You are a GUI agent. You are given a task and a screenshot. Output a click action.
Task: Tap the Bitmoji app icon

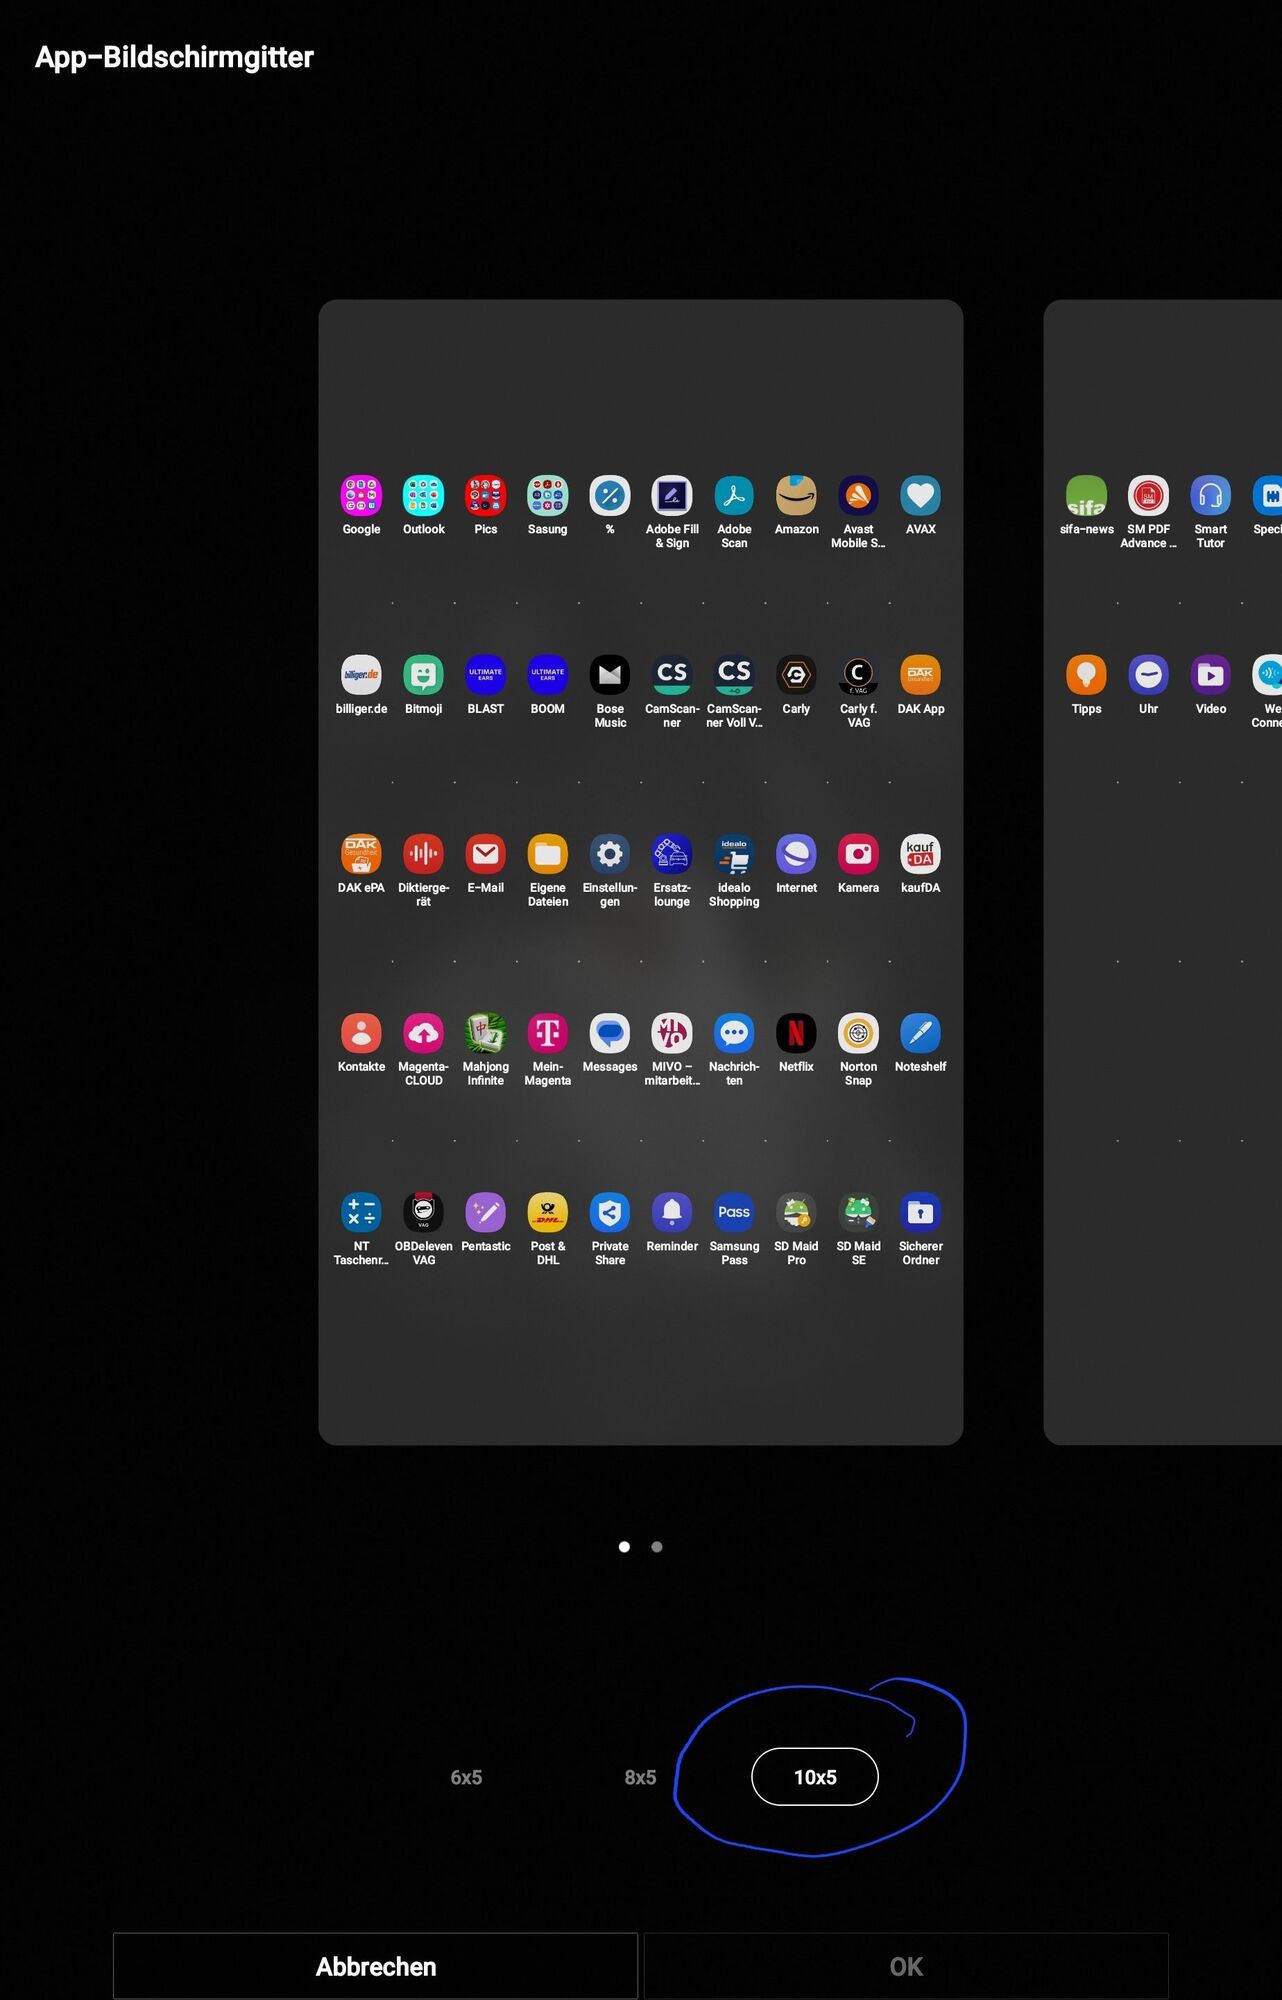click(x=423, y=675)
